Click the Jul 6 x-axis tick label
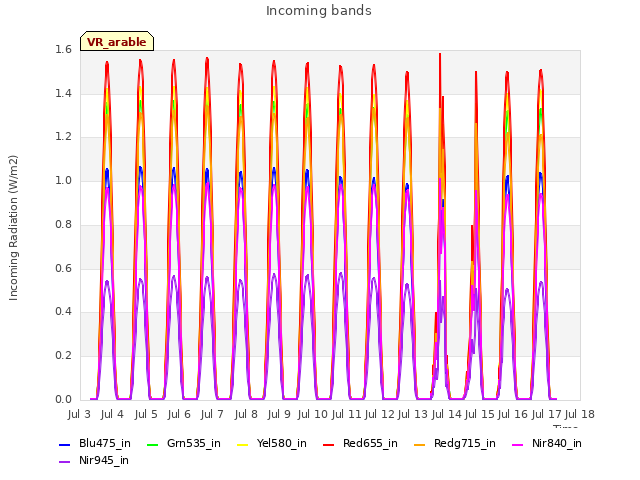The width and height of the screenshot is (640, 480). point(179,414)
